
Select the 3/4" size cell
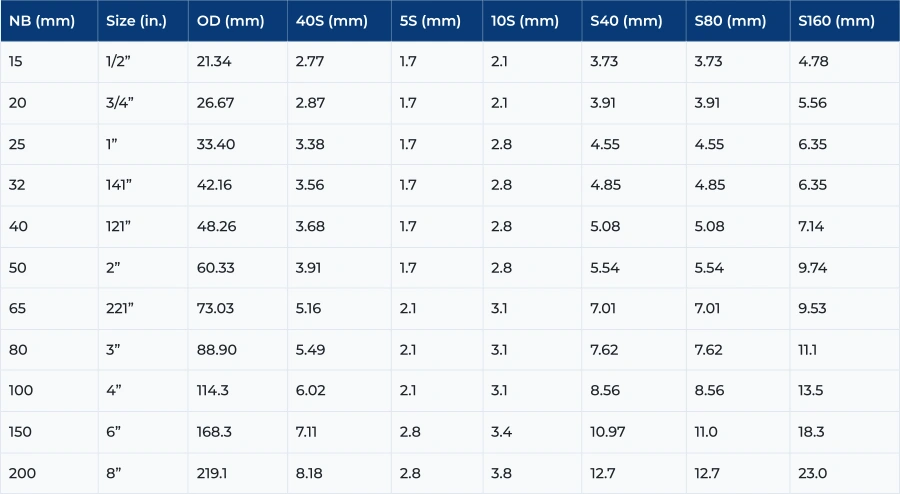[x=122, y=103]
